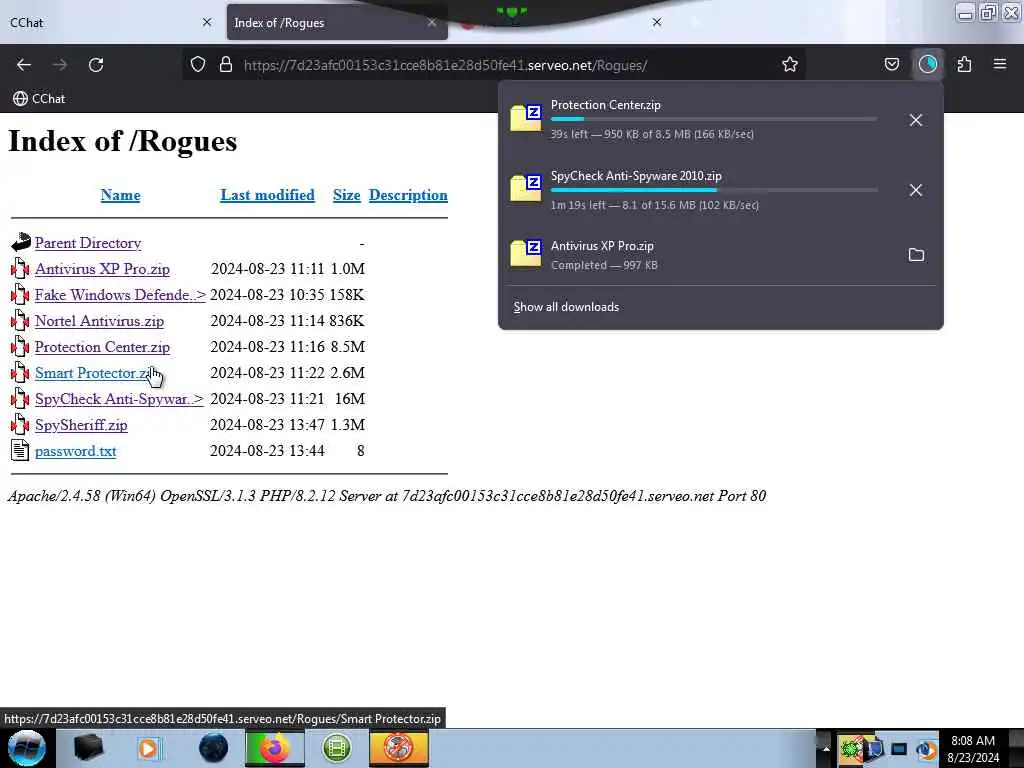Open the CChat bookmark in bookmarks bar
1024x768 pixels.
pos(39,99)
